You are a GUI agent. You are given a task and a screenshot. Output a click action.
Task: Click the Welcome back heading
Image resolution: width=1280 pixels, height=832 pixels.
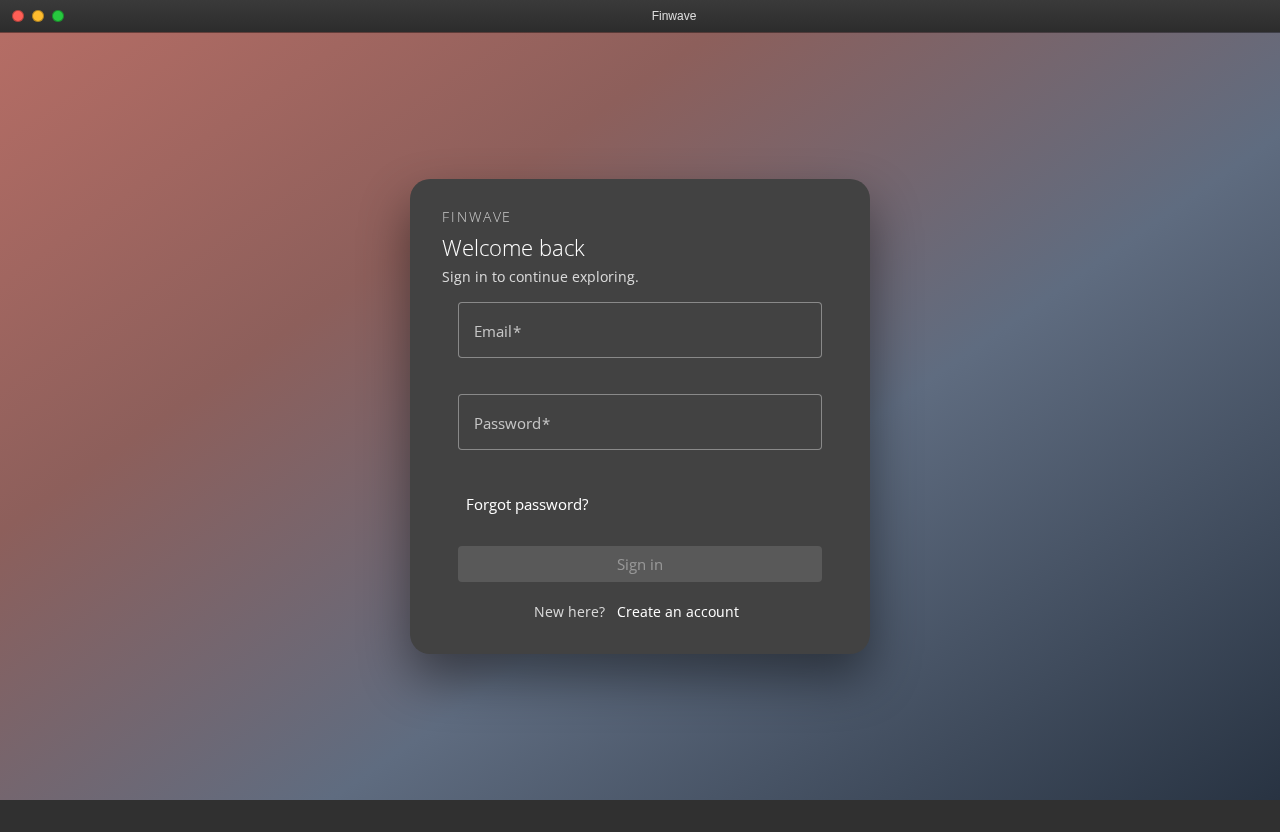513,248
